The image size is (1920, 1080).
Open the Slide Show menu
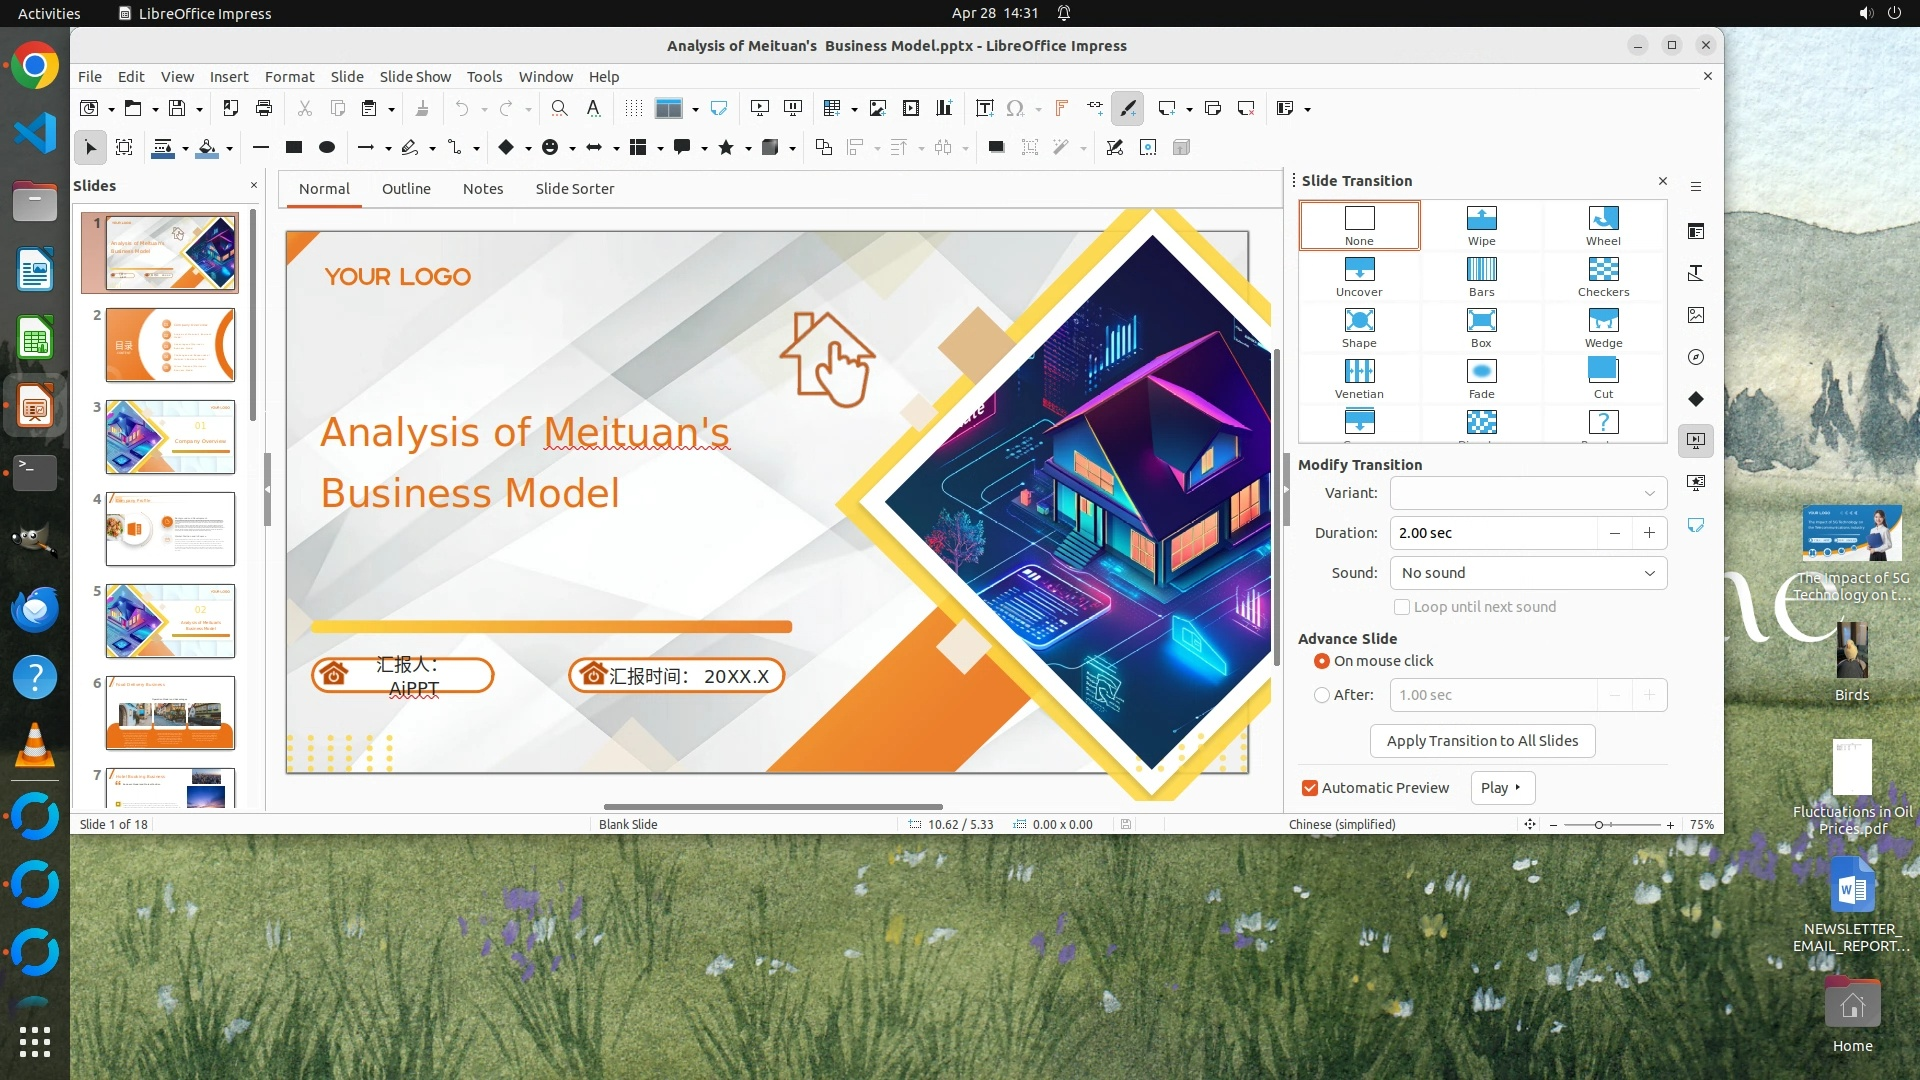[x=415, y=76]
